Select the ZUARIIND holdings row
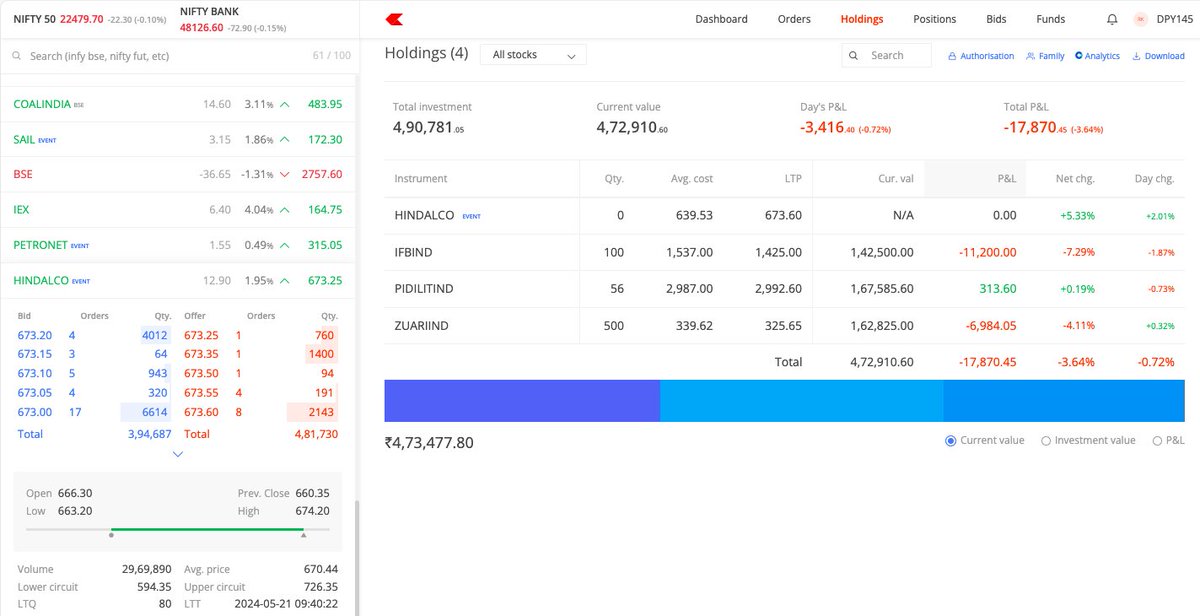The height and width of the screenshot is (616, 1200). [x=787, y=326]
